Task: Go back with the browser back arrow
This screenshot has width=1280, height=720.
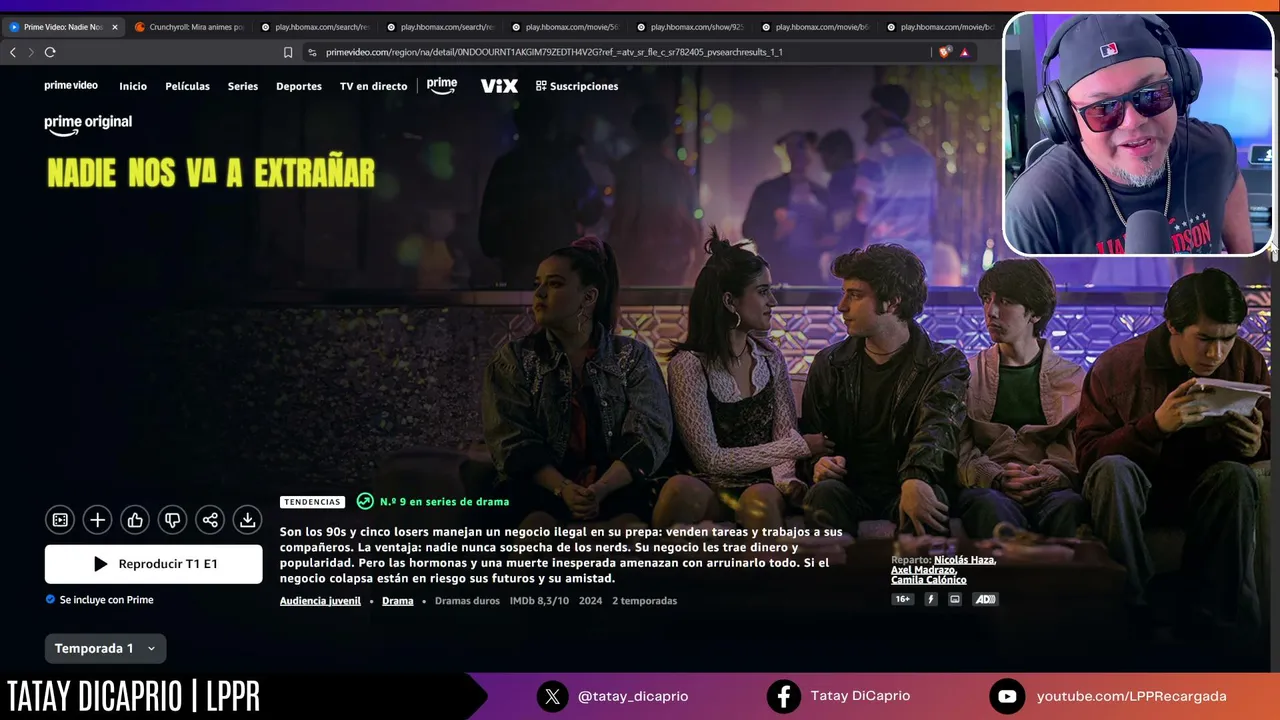Action: click(13, 52)
